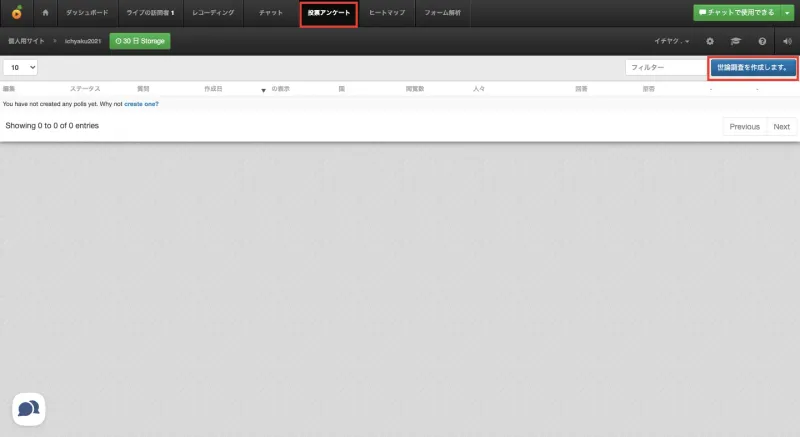Expand the entries-per-page 10 dropdown

tap(20, 67)
